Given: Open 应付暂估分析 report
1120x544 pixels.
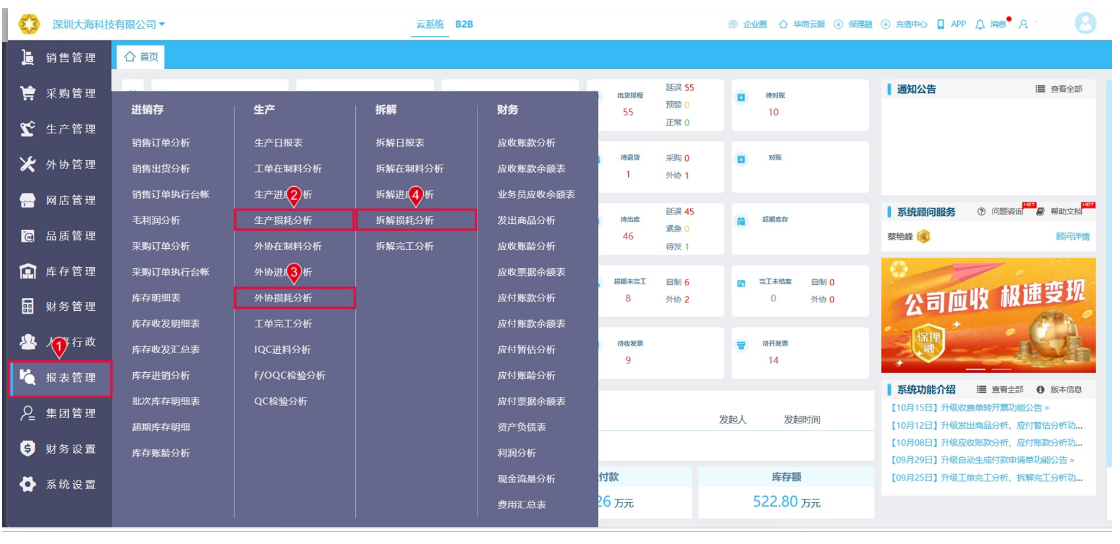Looking at the screenshot, I should pos(526,349).
